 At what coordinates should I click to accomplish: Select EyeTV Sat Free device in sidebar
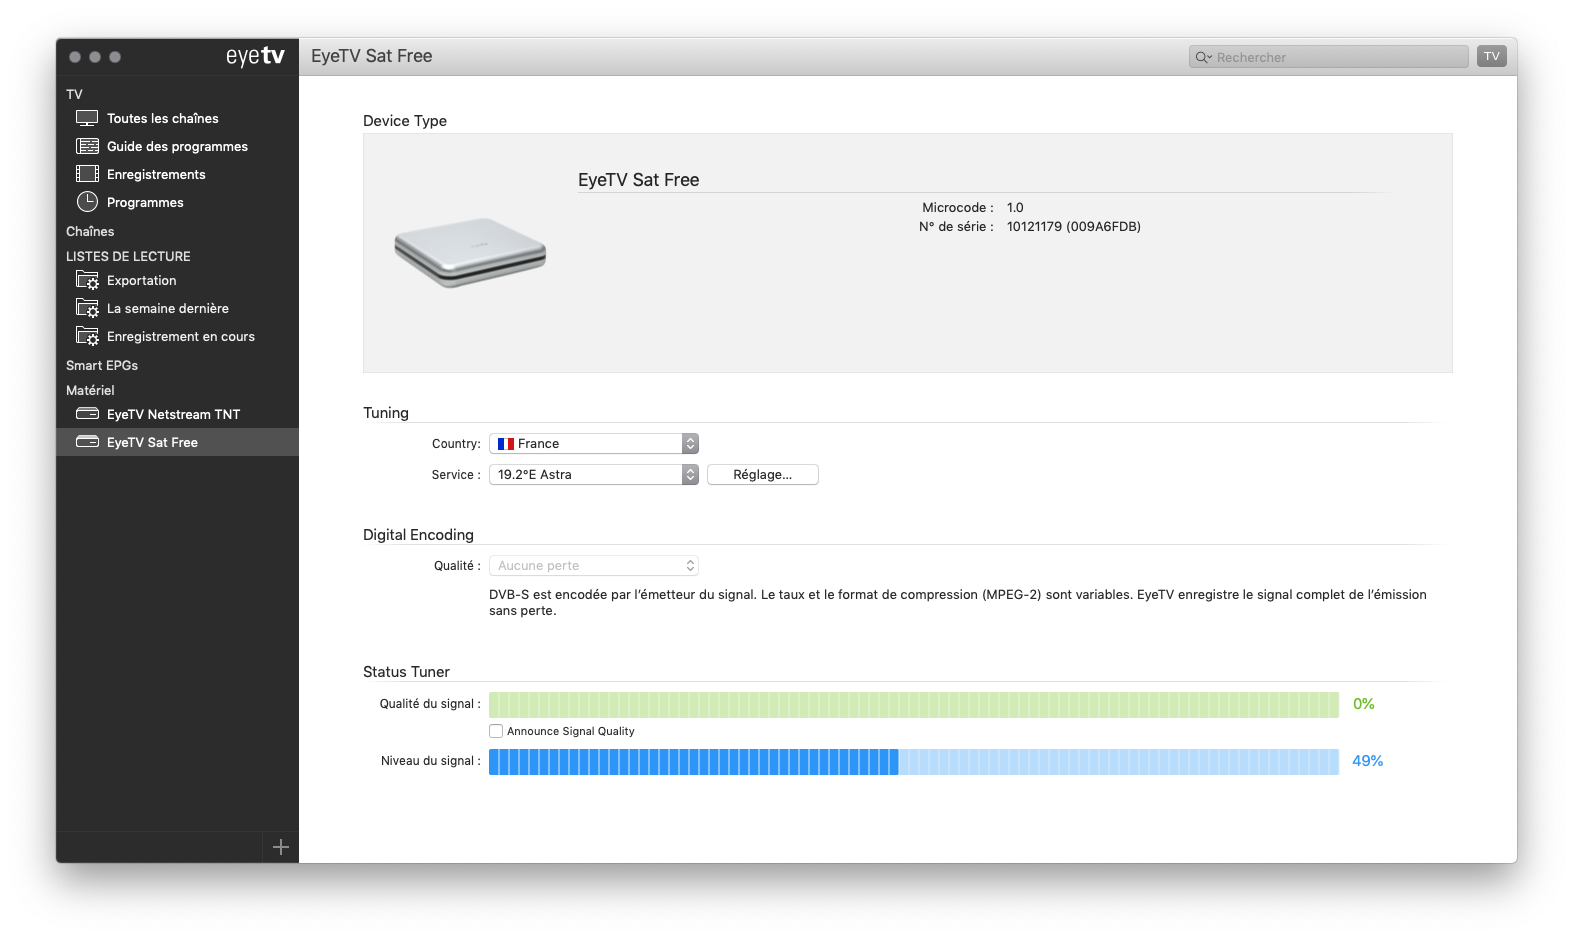coord(177,442)
